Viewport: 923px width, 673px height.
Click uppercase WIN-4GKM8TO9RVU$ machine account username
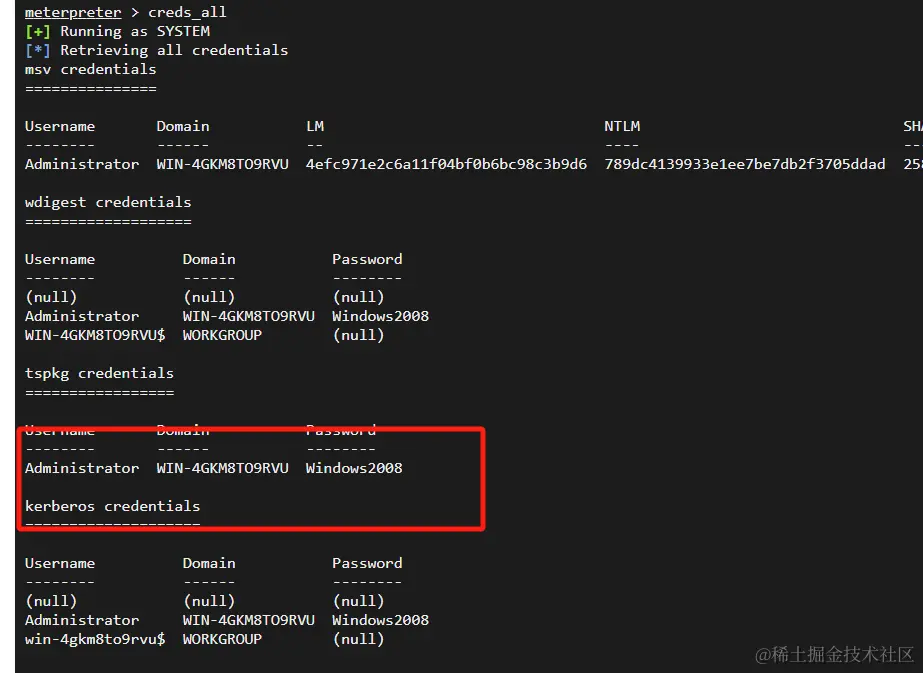coord(95,335)
